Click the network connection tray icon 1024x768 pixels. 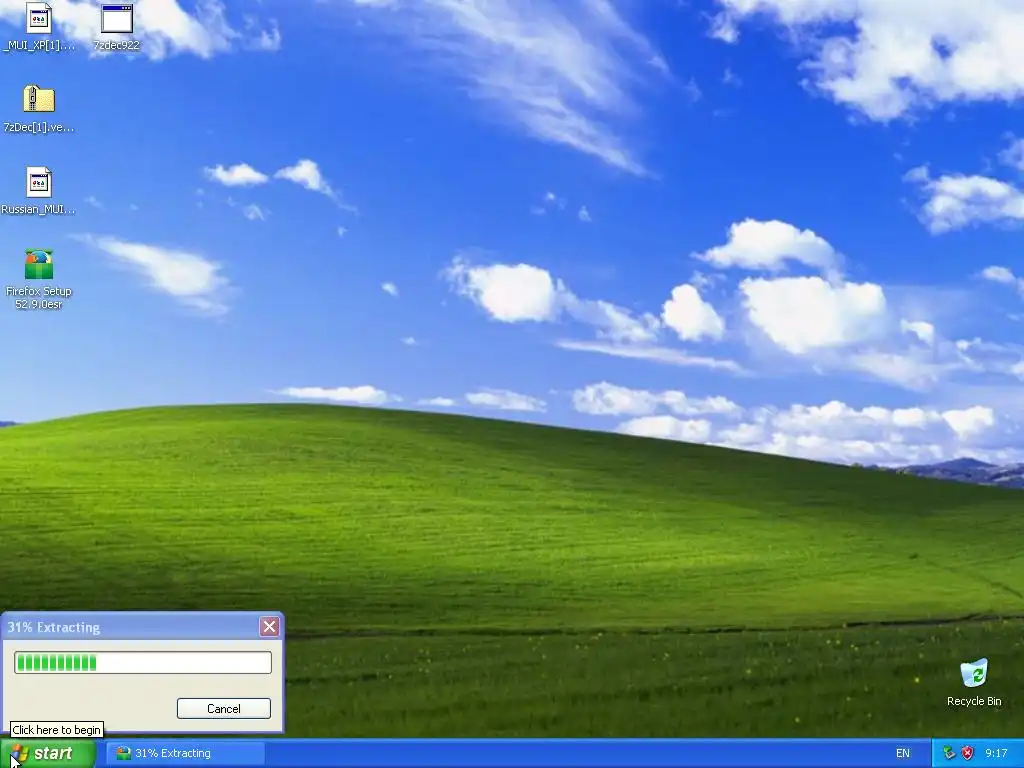pos(949,753)
